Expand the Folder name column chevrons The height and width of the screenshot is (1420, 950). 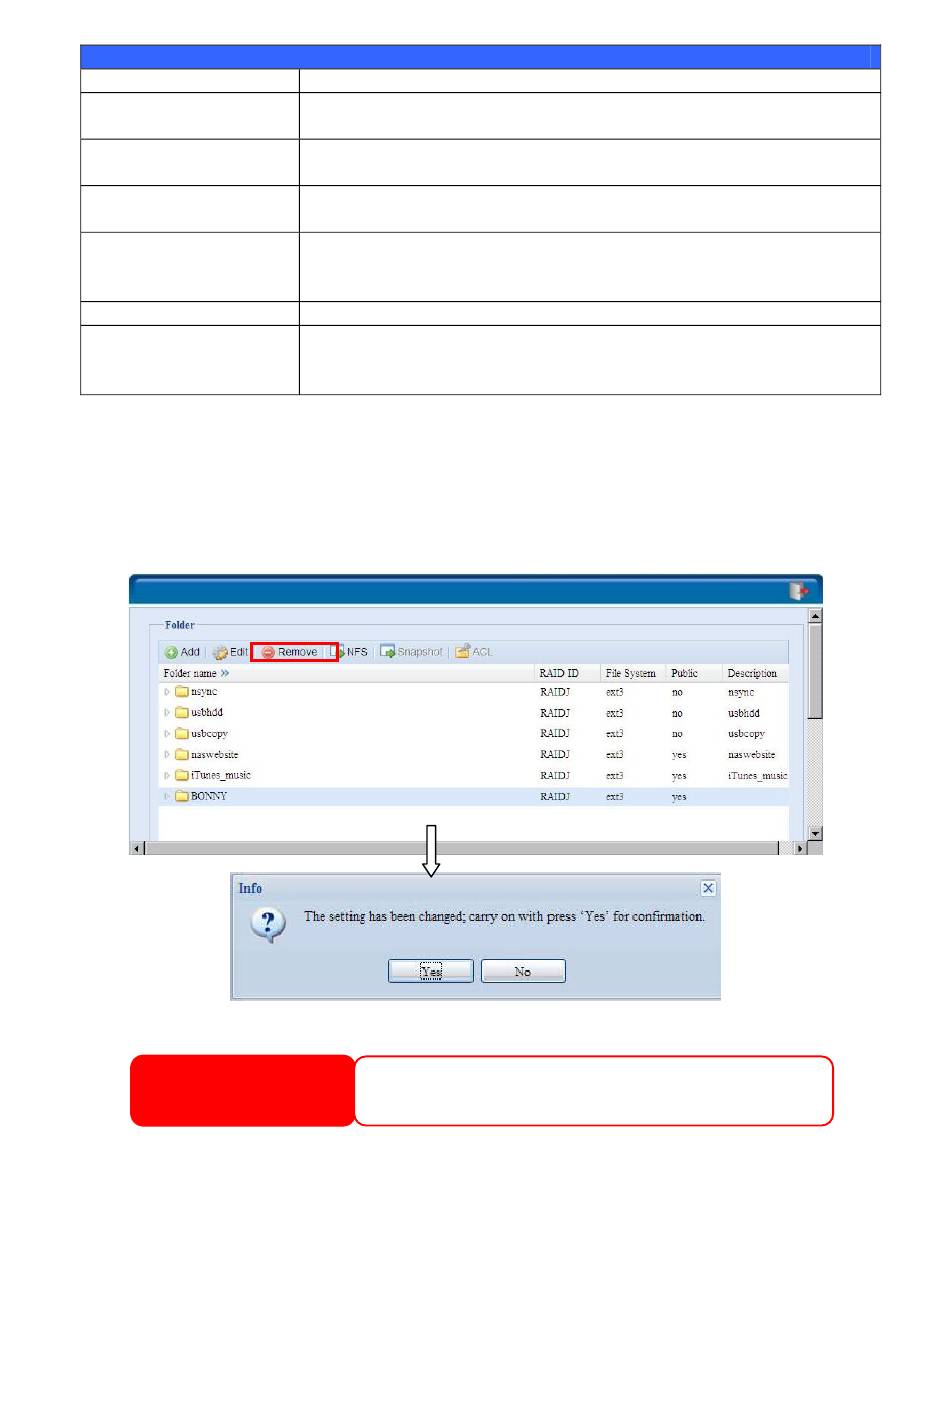[225, 674]
